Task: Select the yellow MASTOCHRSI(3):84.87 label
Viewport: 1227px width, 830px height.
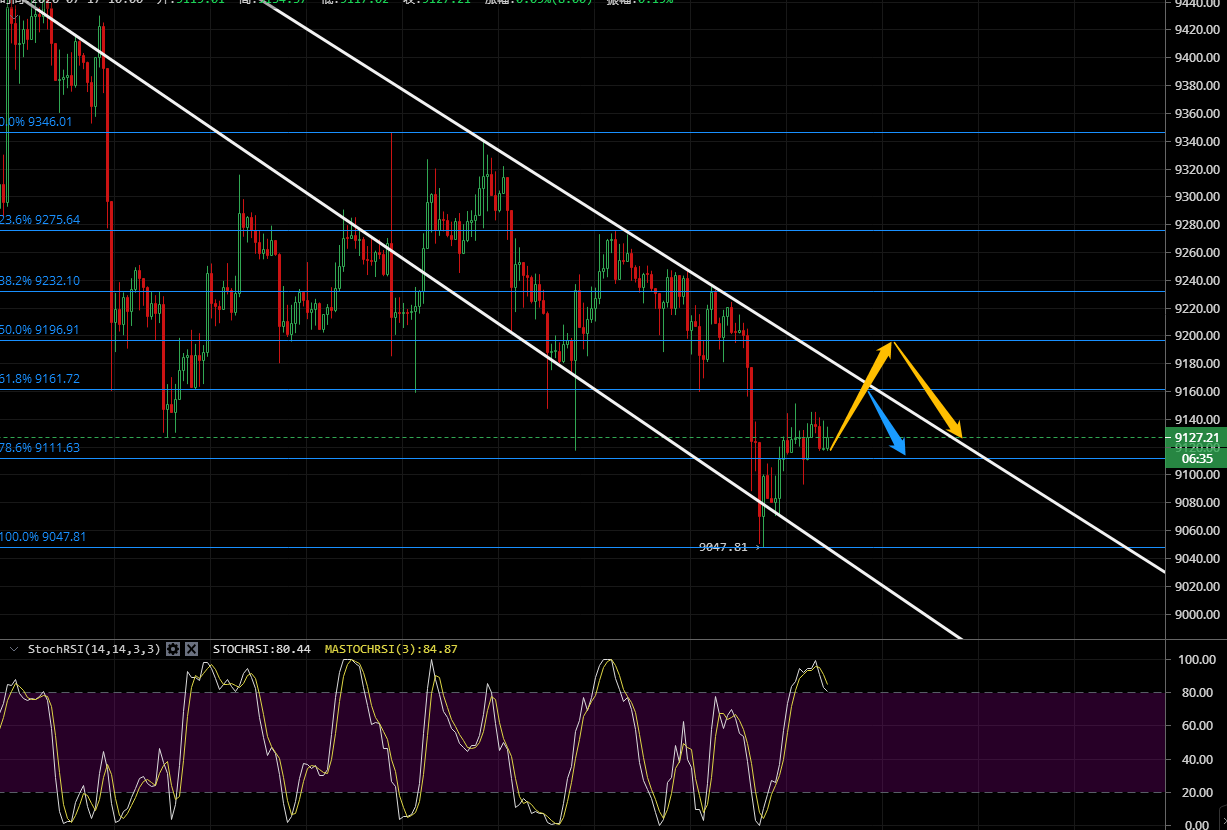Action: coord(391,649)
